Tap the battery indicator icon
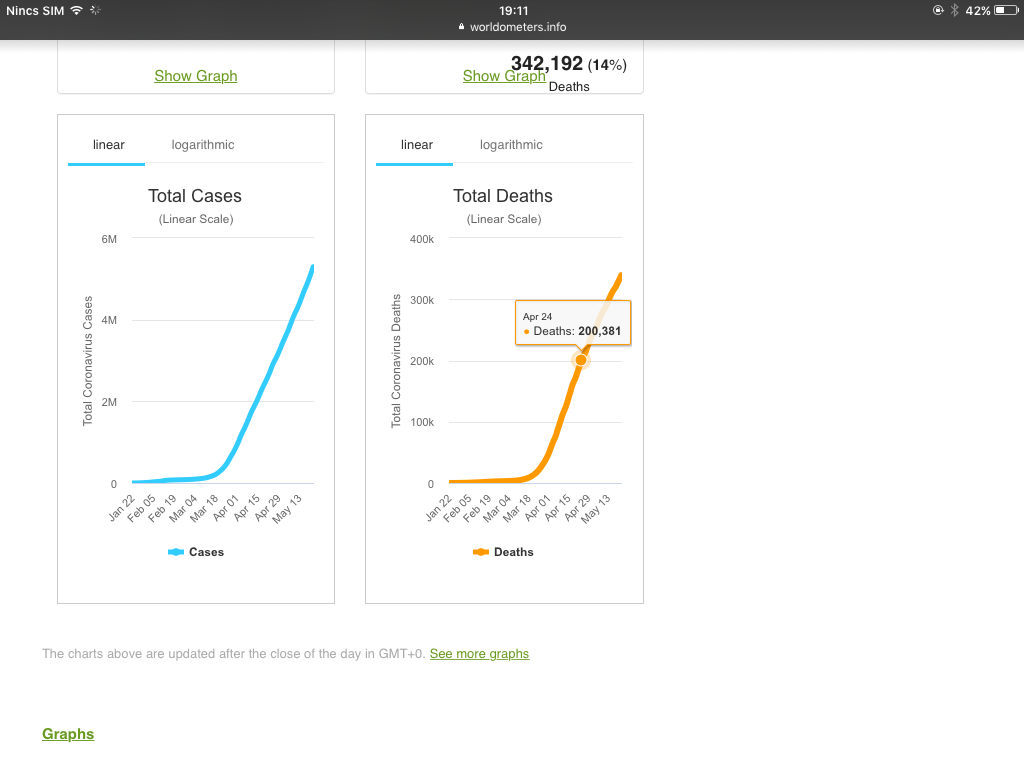The height and width of the screenshot is (768, 1024). pyautogui.click(x=1006, y=10)
